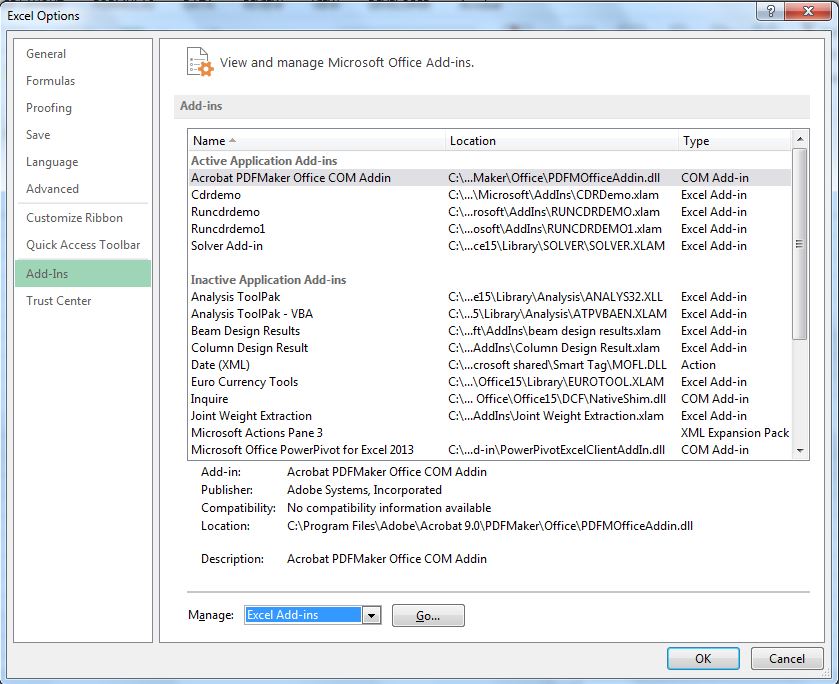Click the ANALYS32.XLL location cell
This screenshot has height=684, width=839.
click(555, 297)
